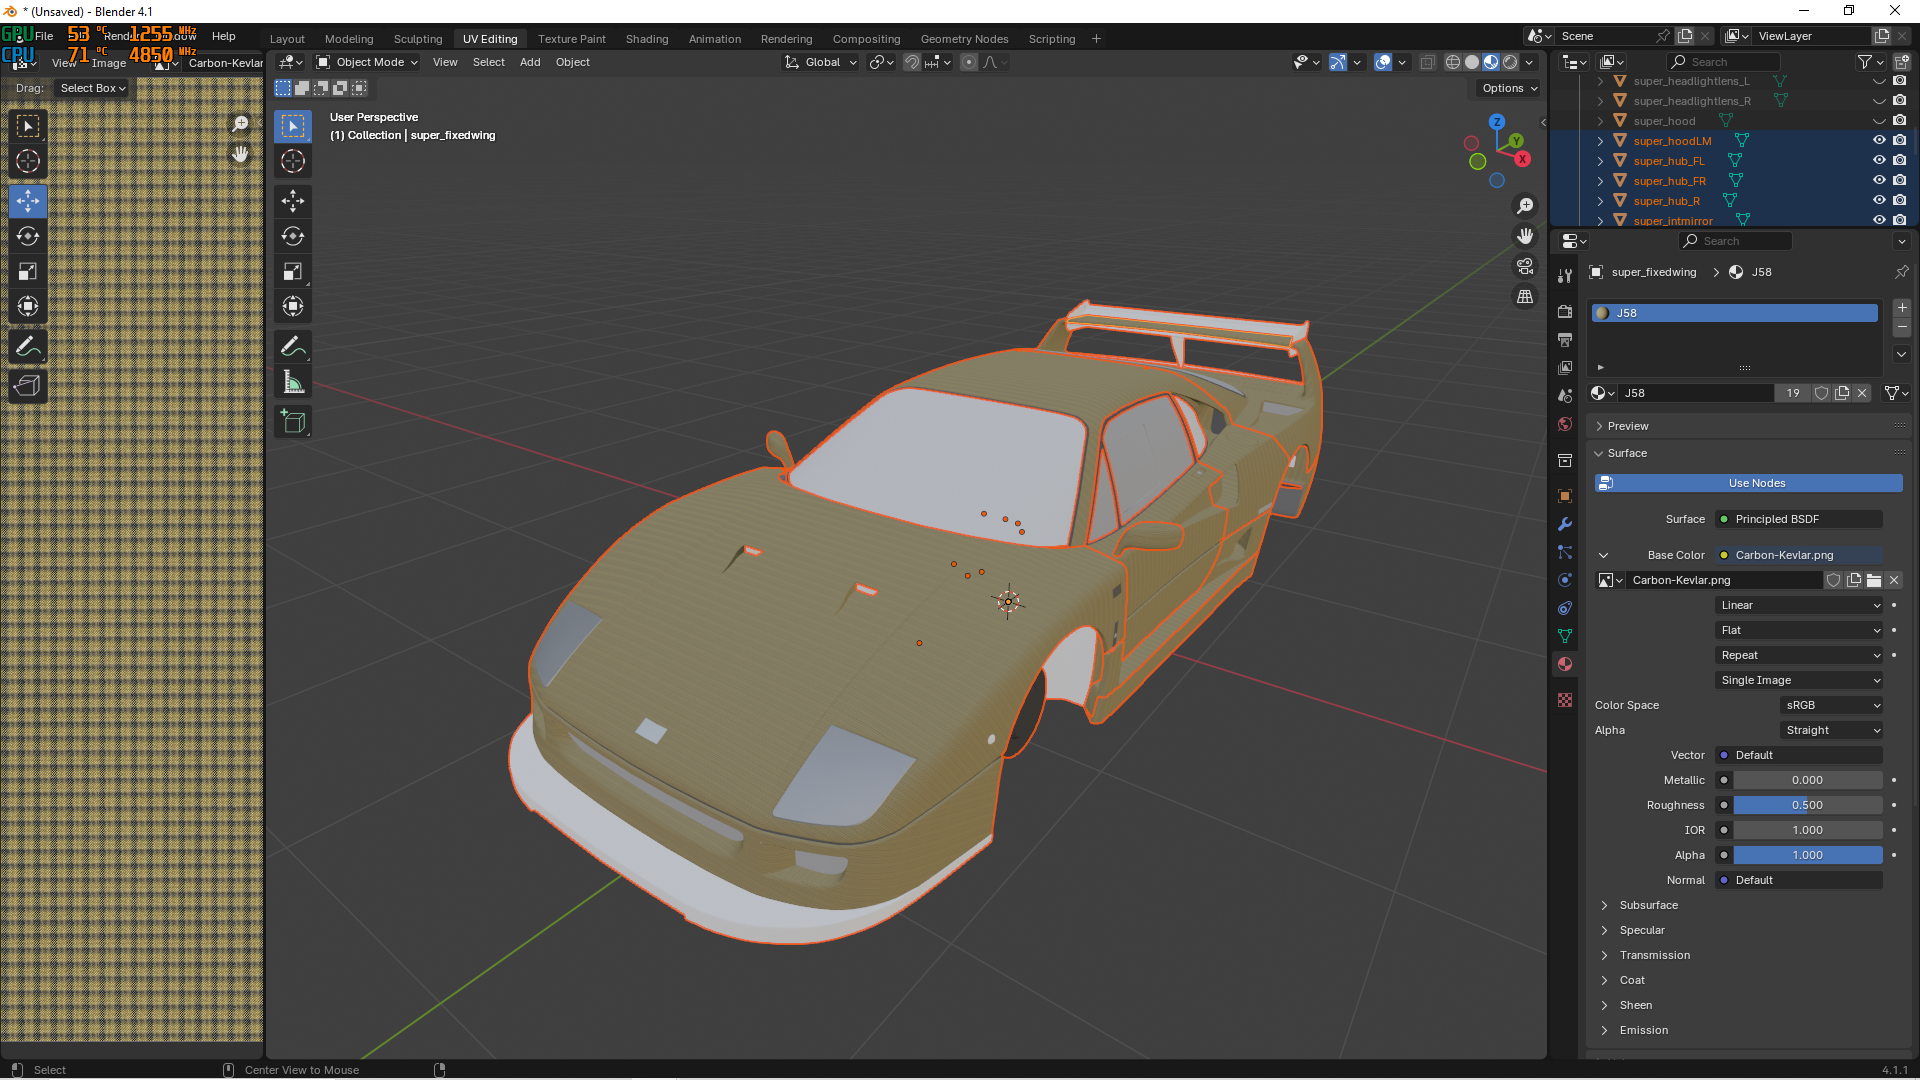Image resolution: width=1920 pixels, height=1080 pixels.
Task: Disable render for super_hoodLM camera icon
Action: 1899,141
